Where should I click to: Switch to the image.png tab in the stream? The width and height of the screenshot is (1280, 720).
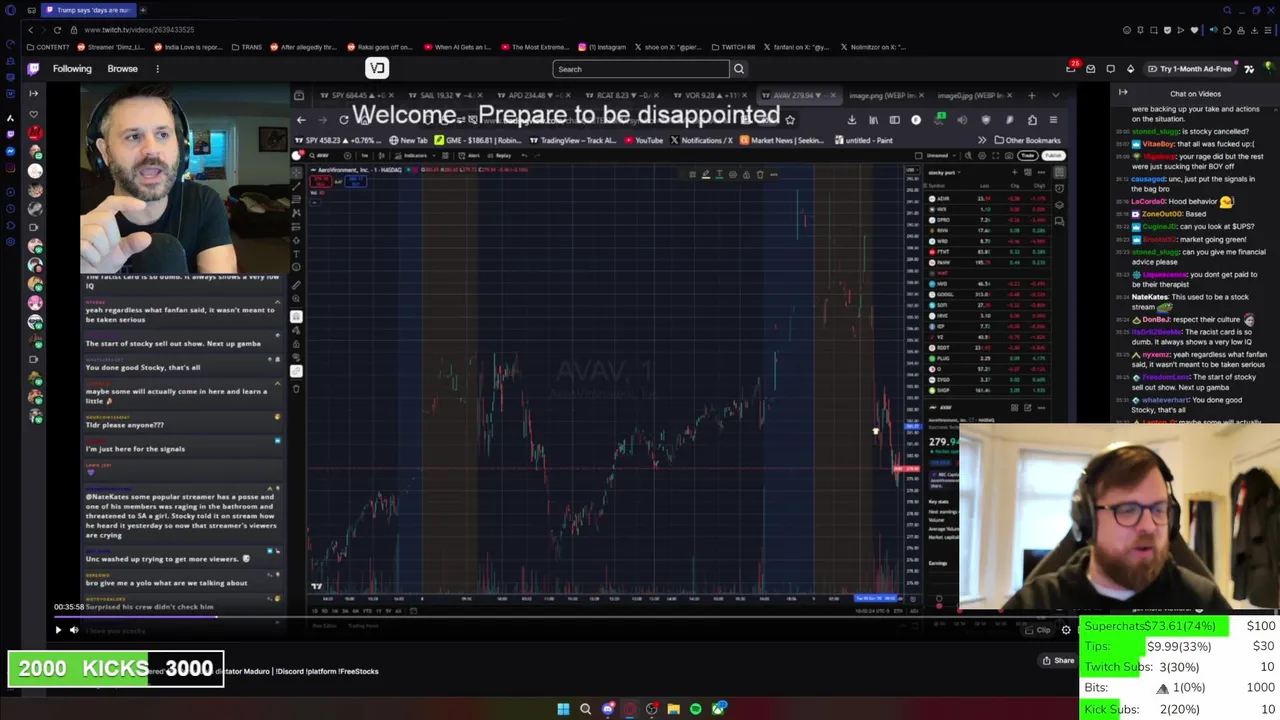click(x=888, y=95)
